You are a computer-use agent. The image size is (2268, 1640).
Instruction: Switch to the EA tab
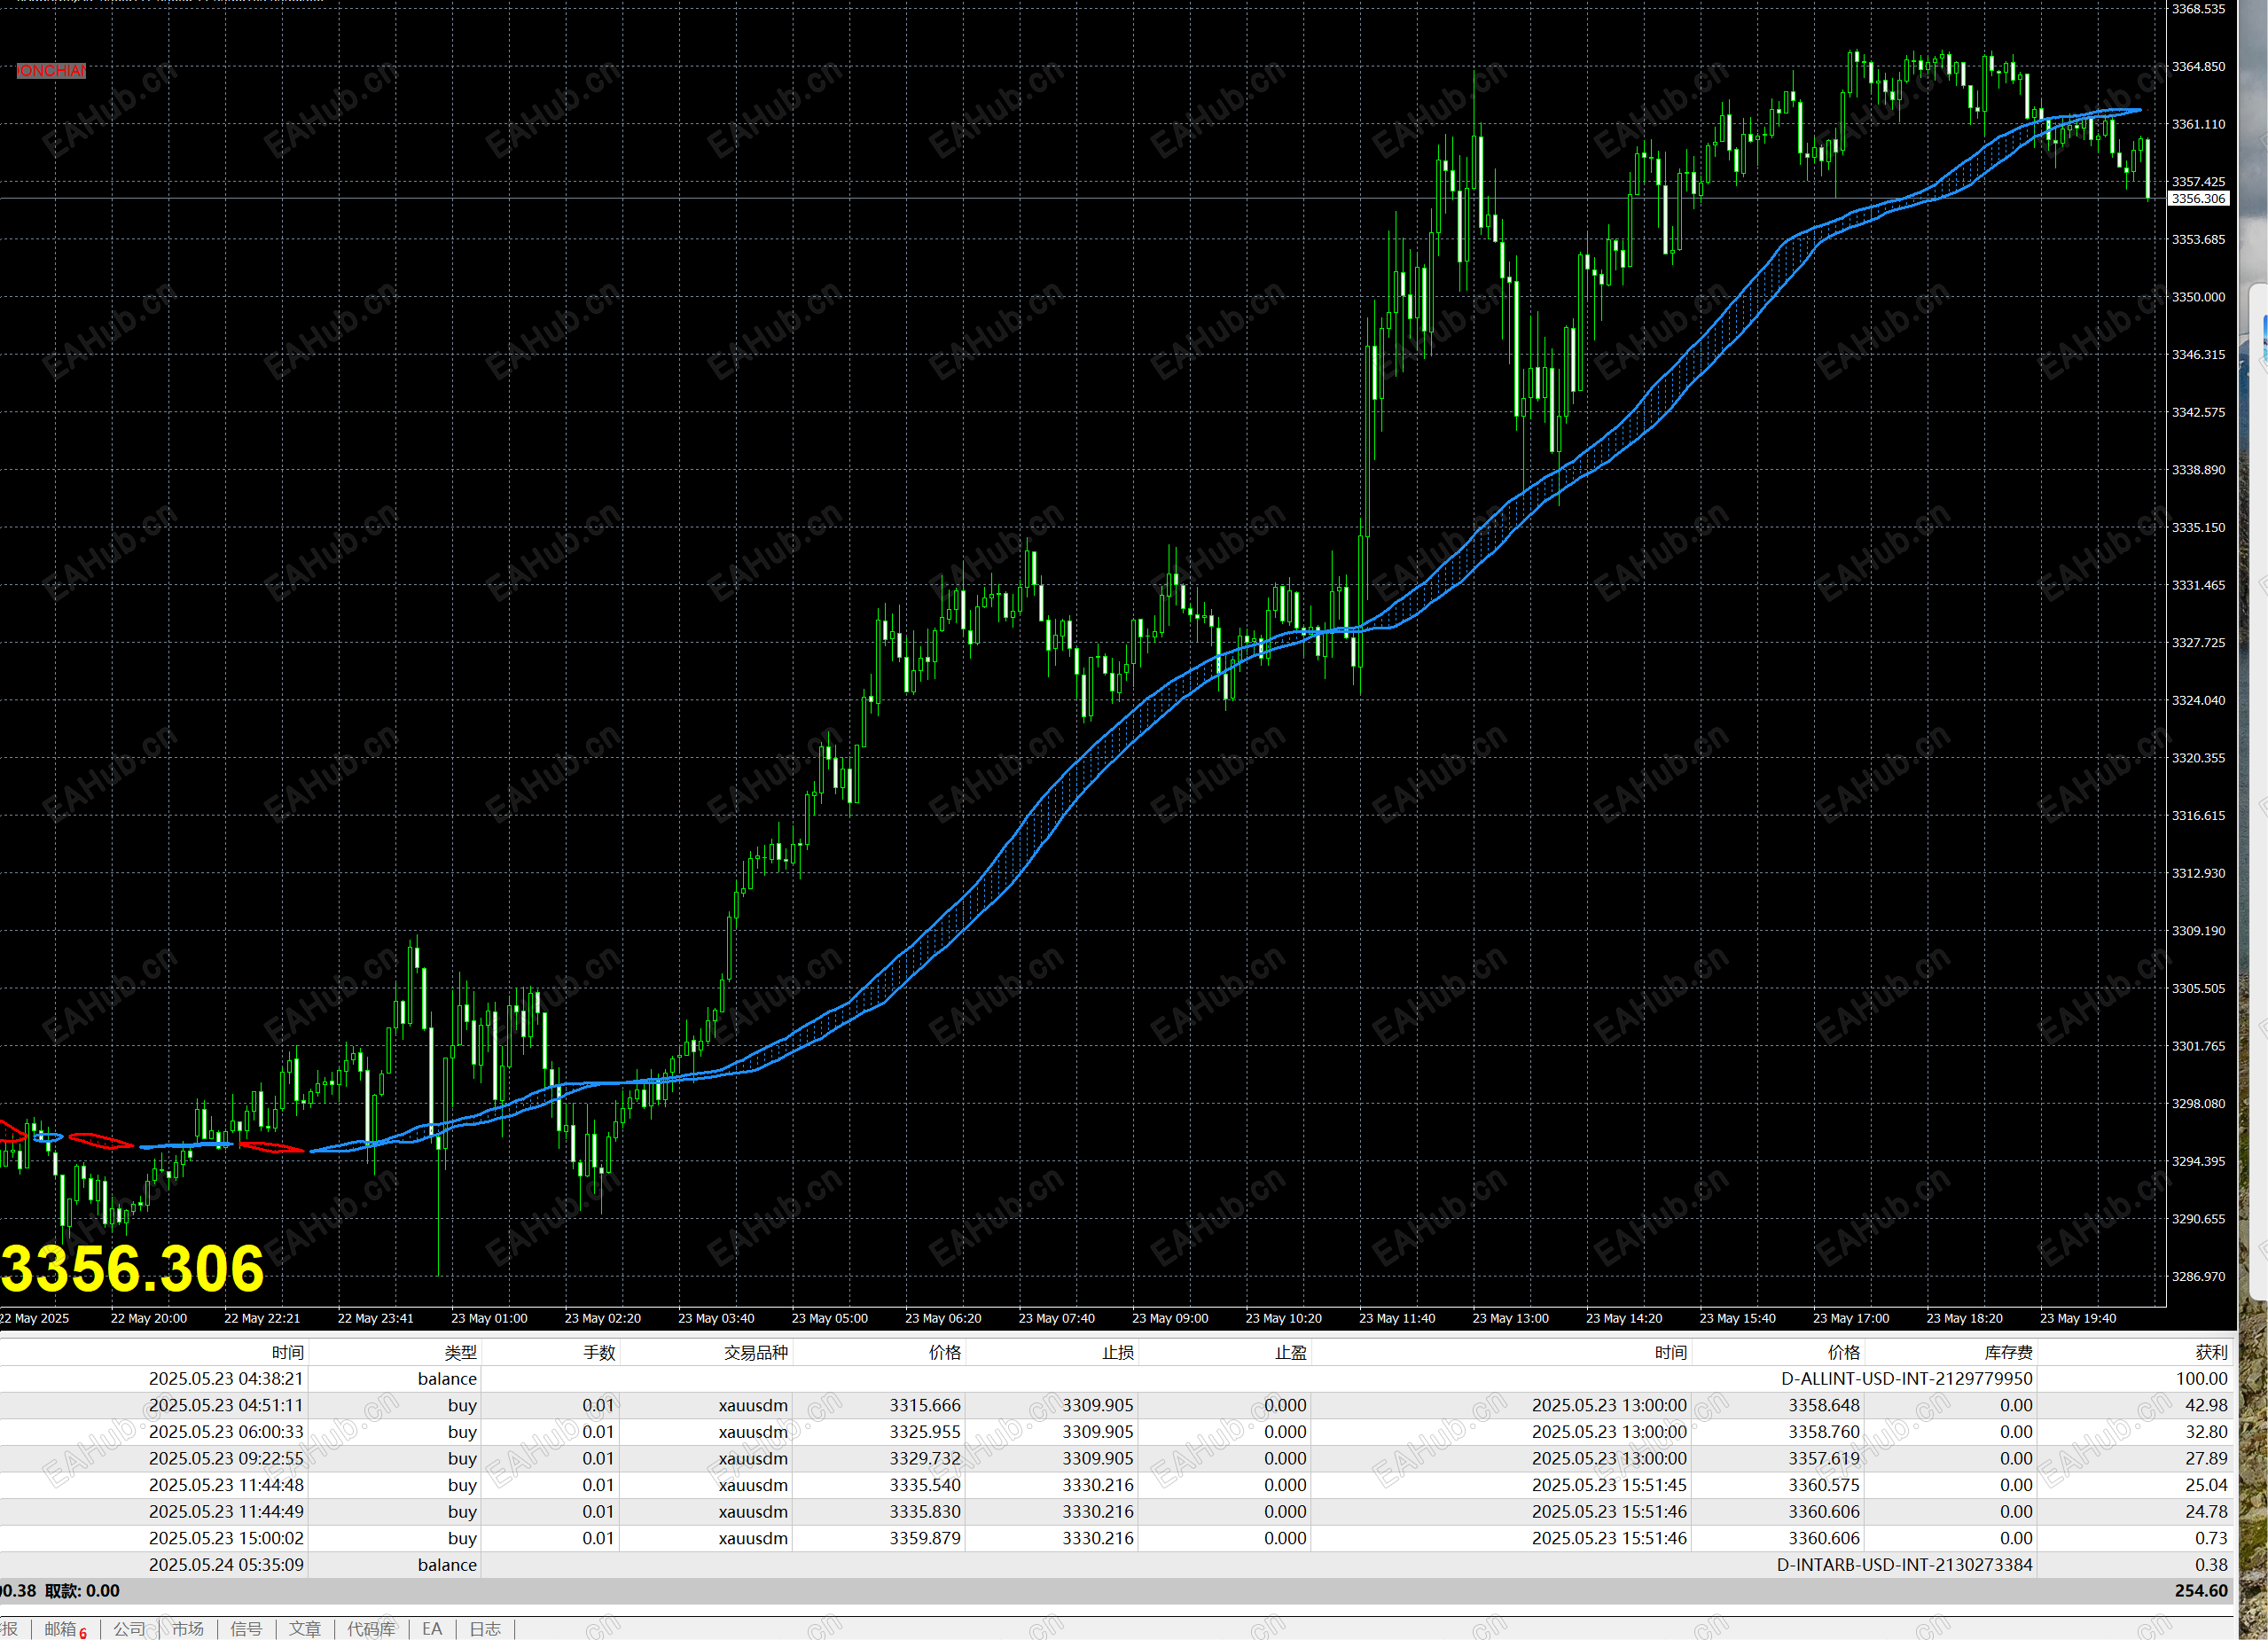(432, 1629)
